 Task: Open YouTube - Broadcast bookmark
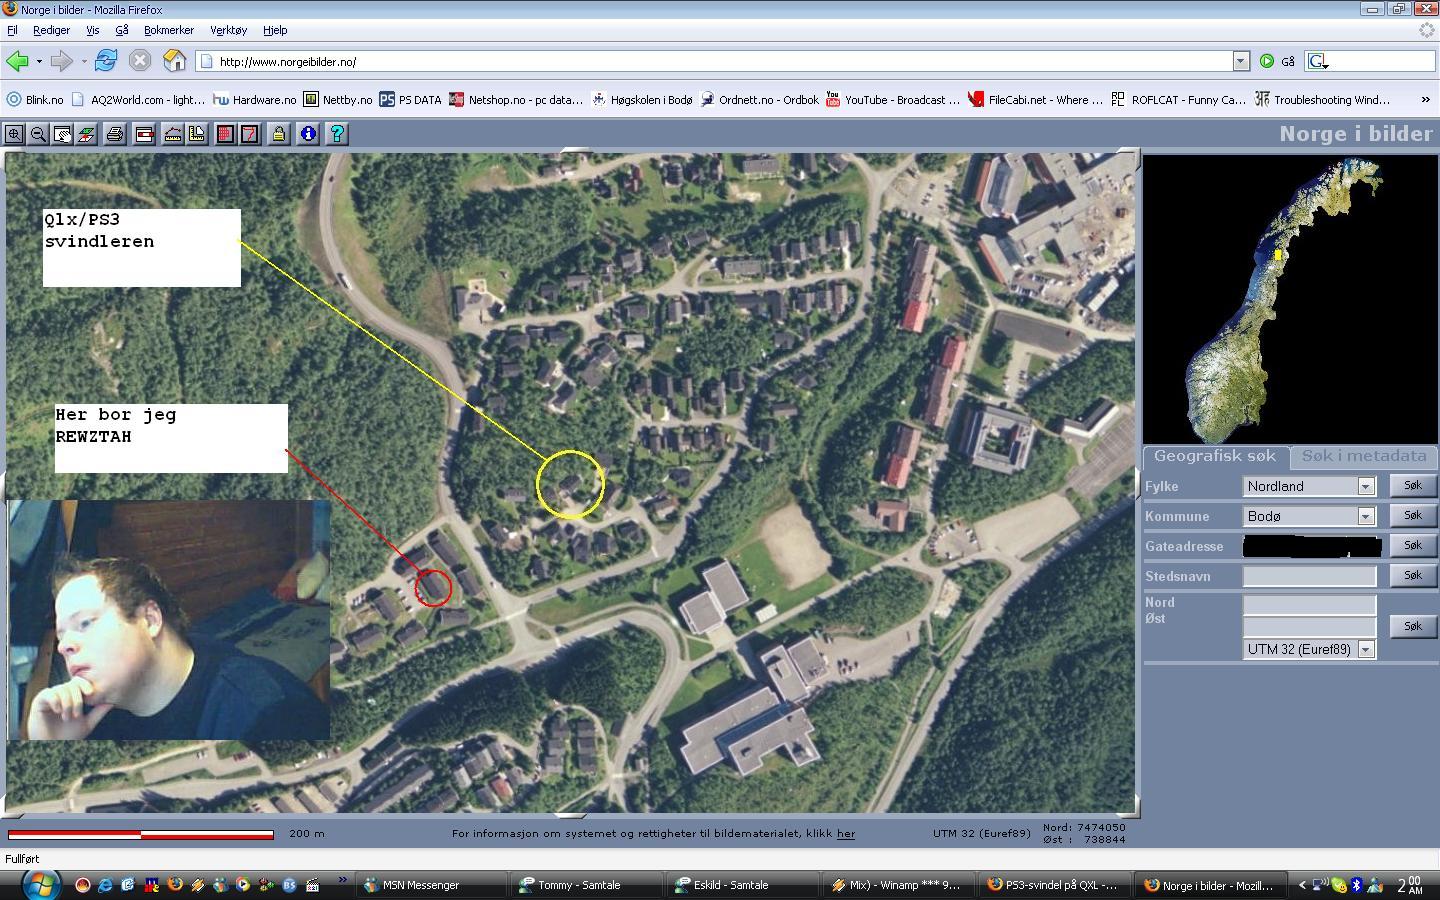[892, 100]
